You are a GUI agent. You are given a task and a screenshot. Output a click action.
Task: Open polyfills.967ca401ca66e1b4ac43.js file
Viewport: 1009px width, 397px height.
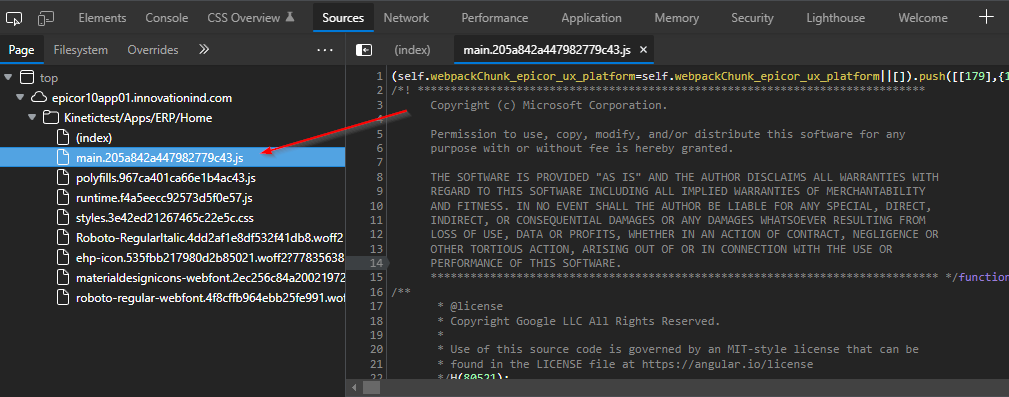point(165,178)
